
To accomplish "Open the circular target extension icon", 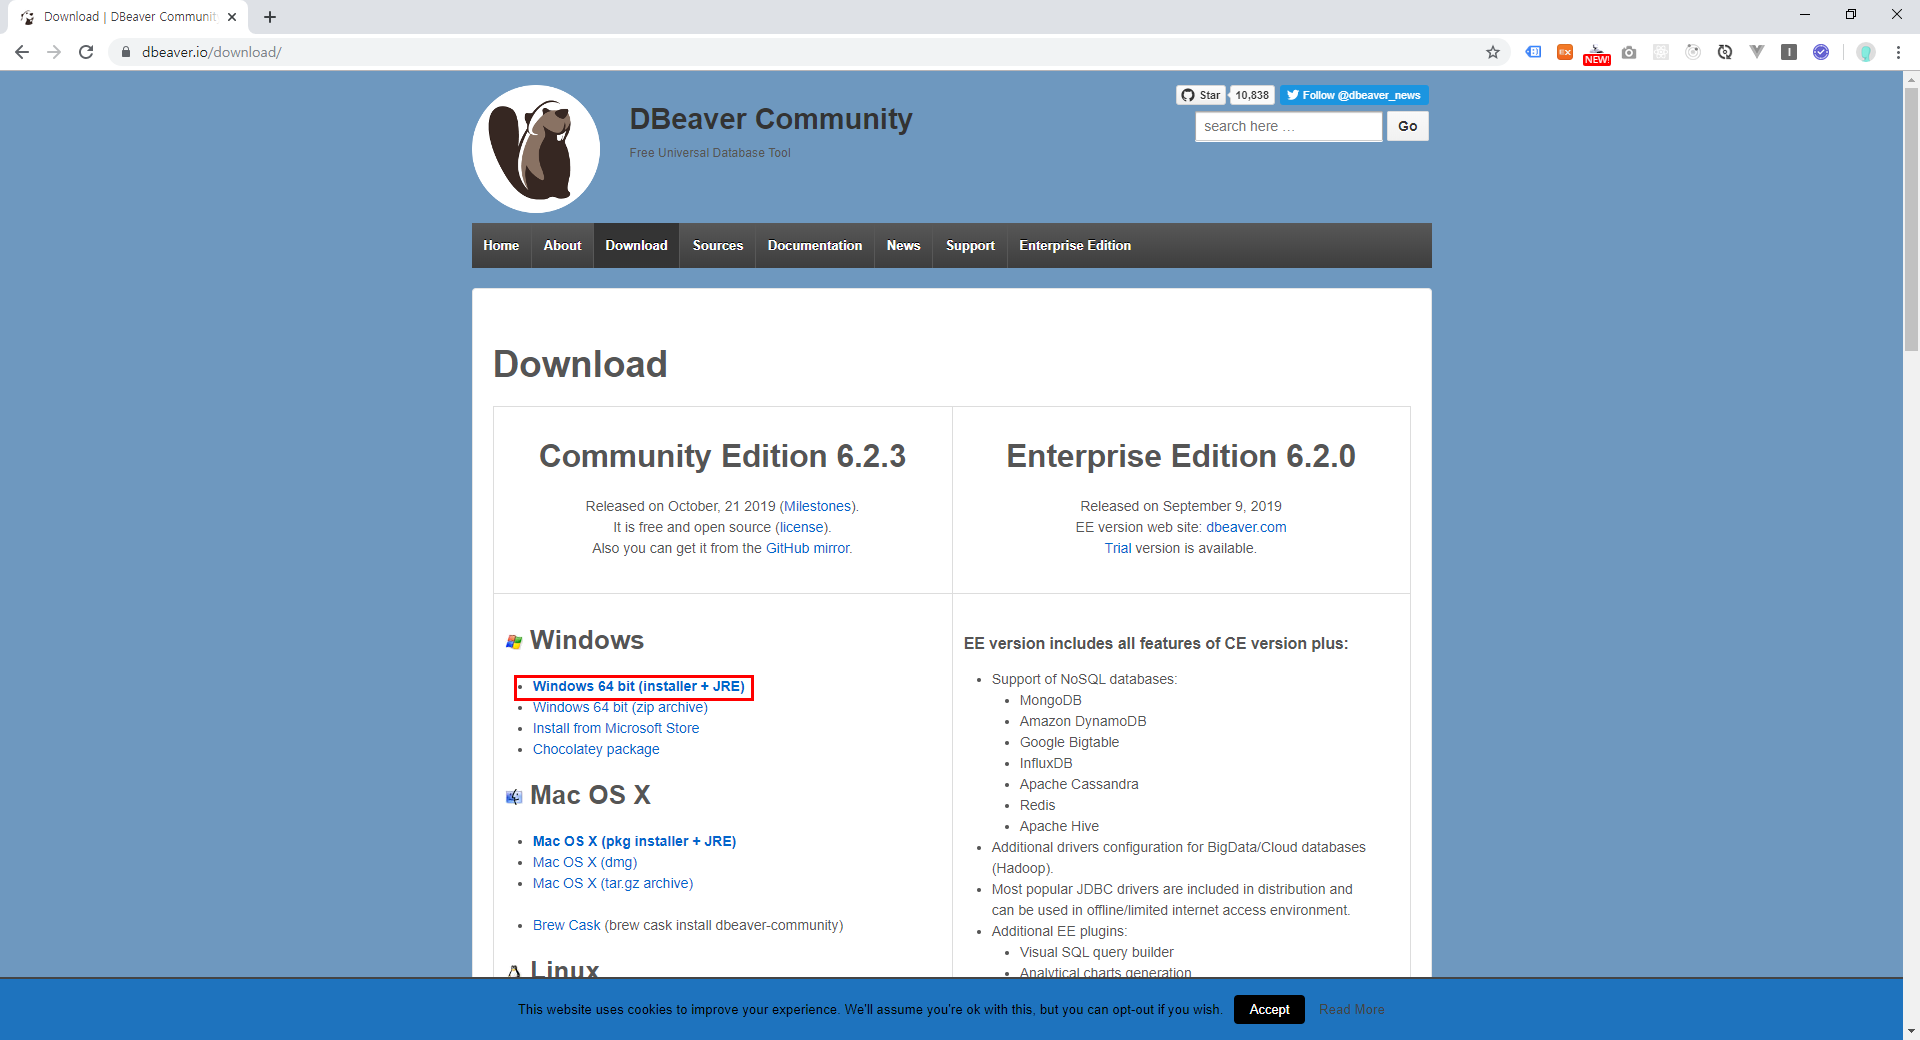I will 1693,52.
